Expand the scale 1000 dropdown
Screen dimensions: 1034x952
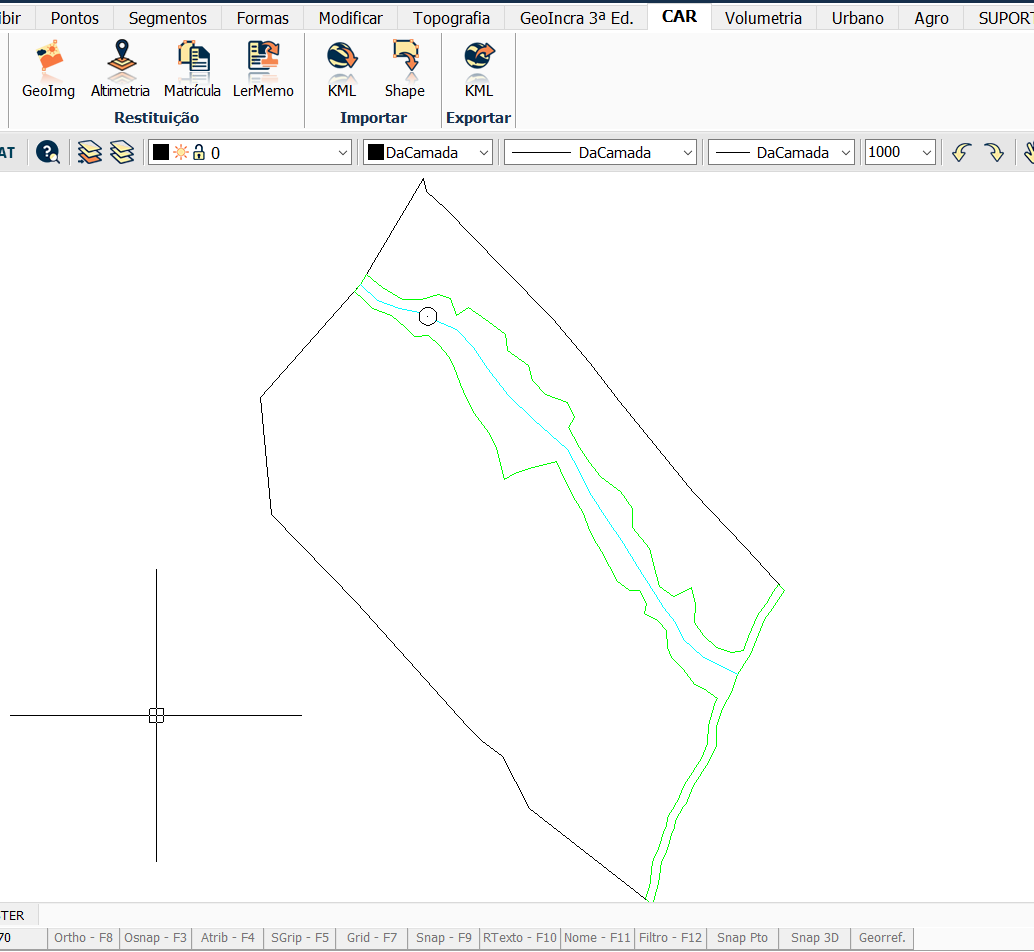tap(926, 153)
